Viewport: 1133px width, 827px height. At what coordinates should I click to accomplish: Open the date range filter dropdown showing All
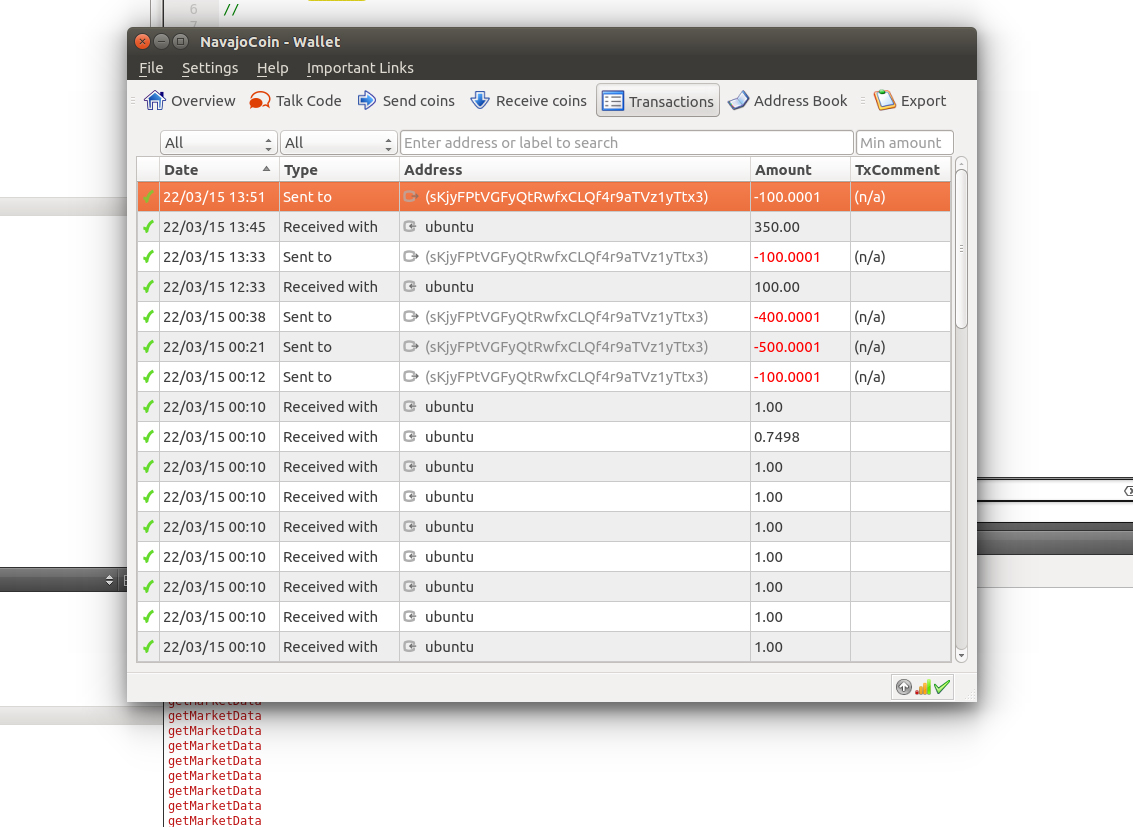pos(218,143)
